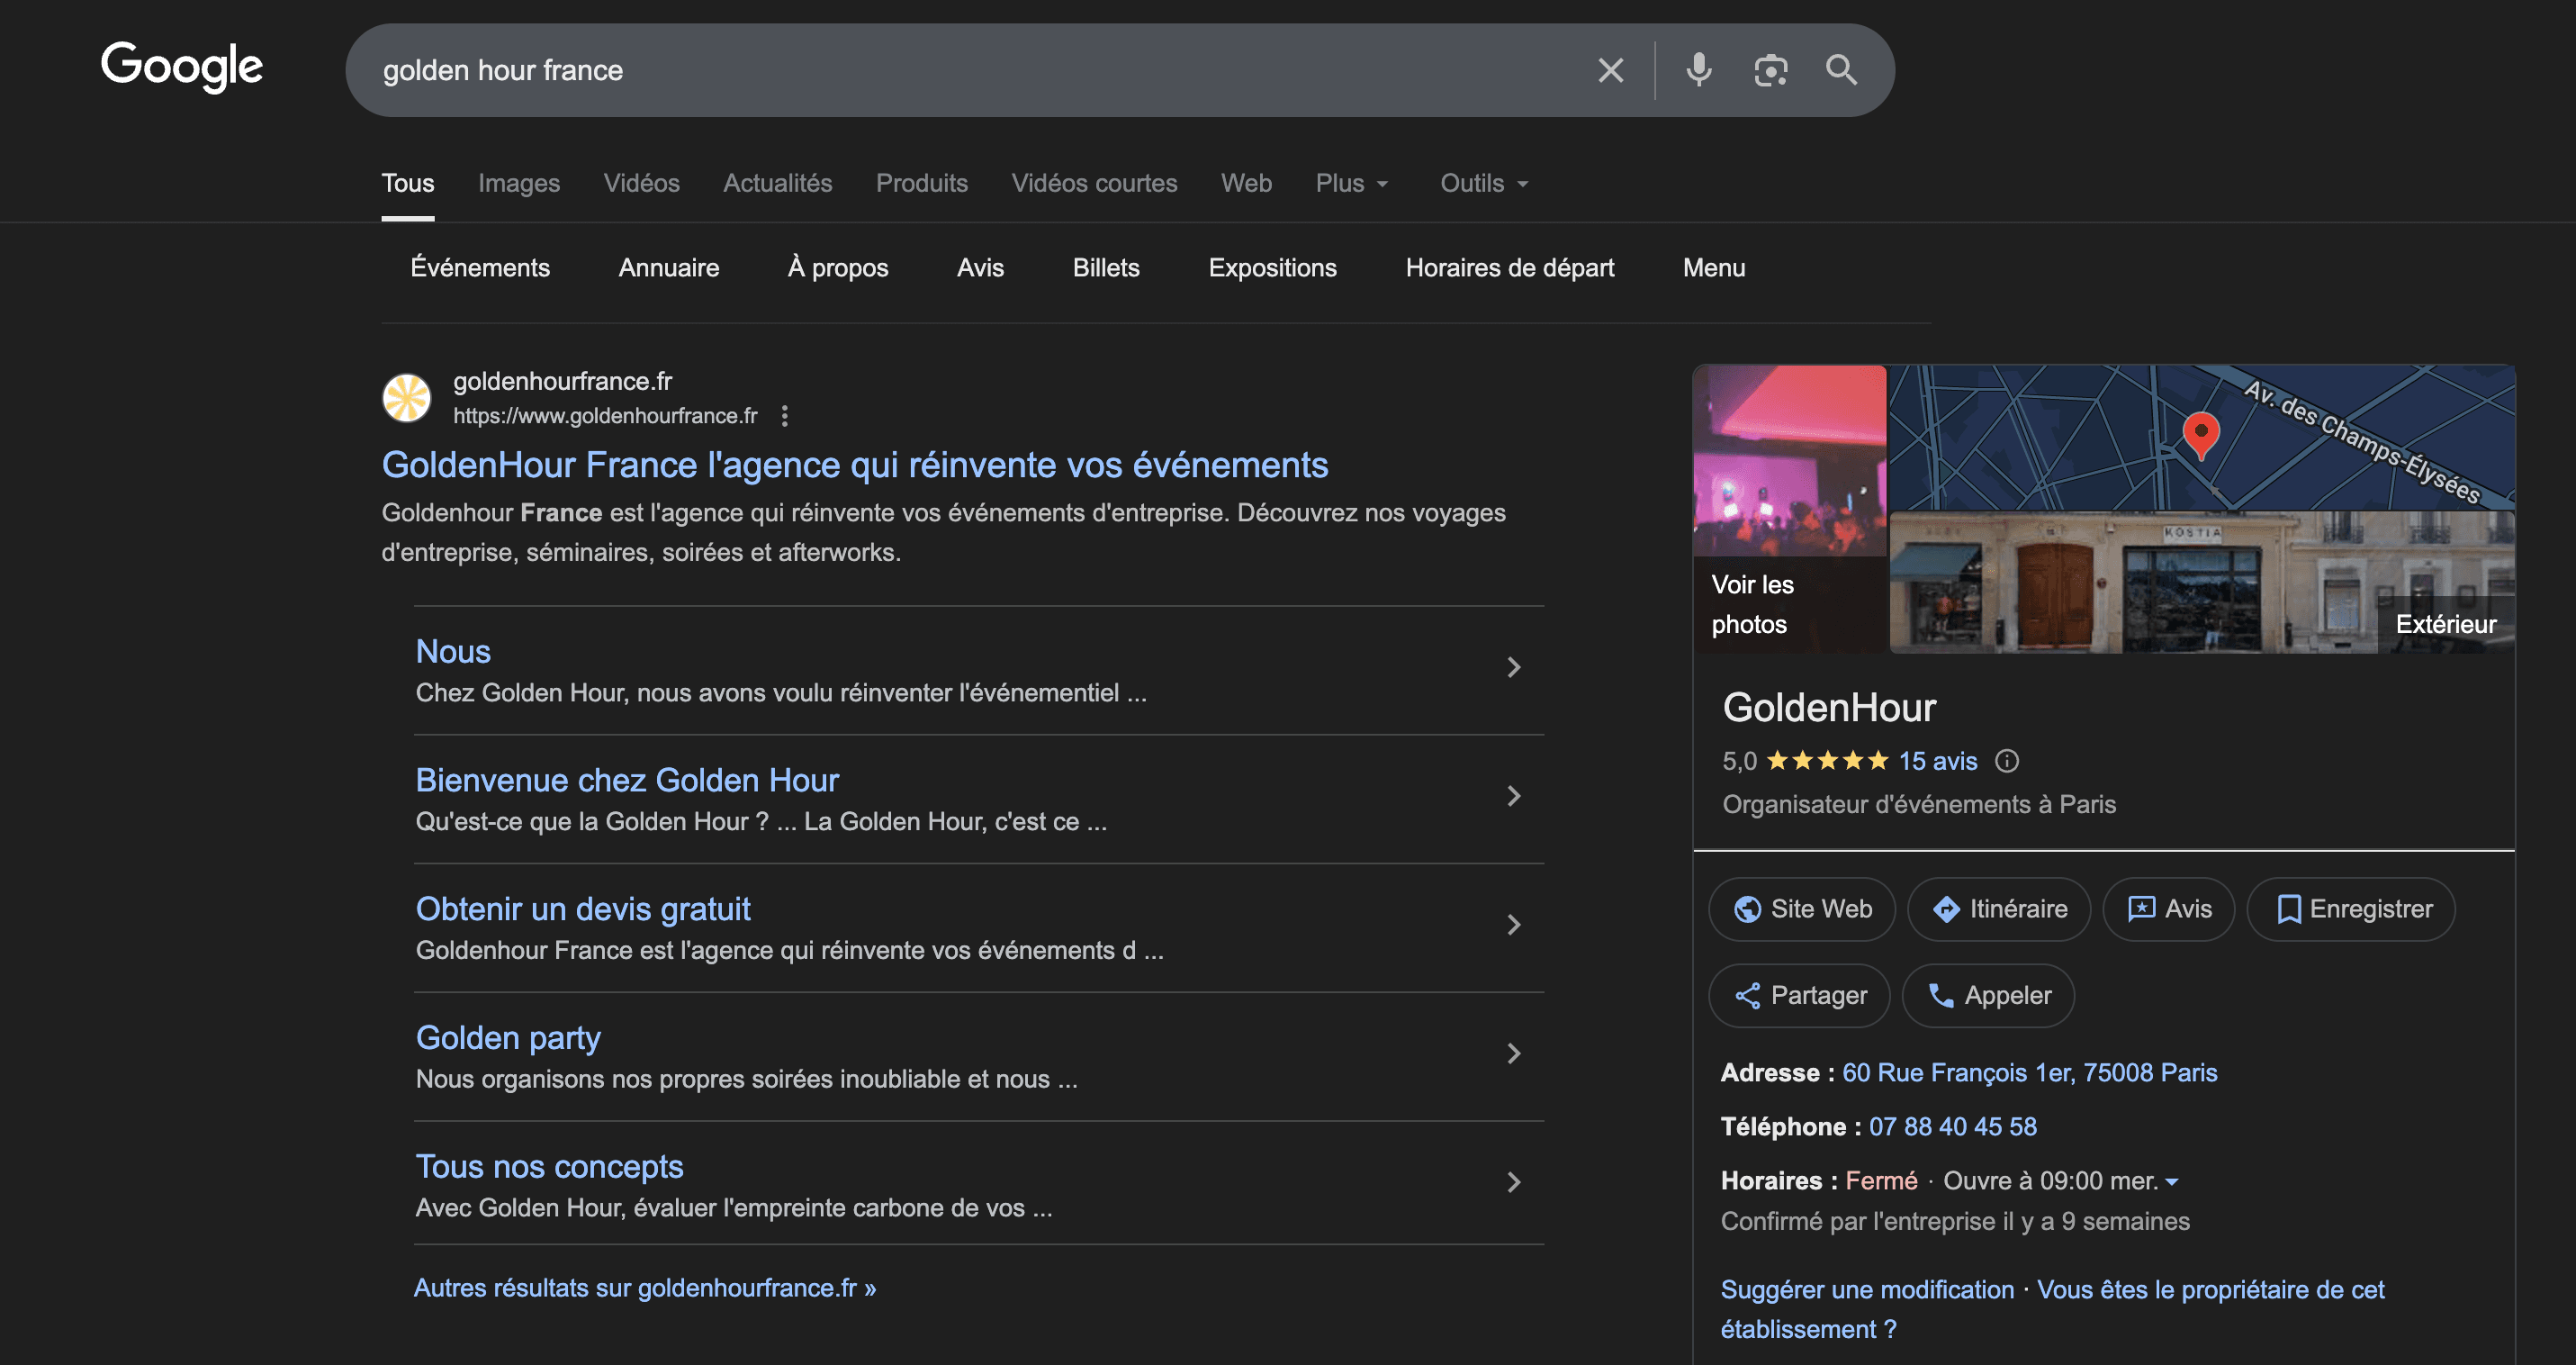
Task: Open the three-dot menu beside goldenhourfrance.fr URL
Action: point(785,416)
